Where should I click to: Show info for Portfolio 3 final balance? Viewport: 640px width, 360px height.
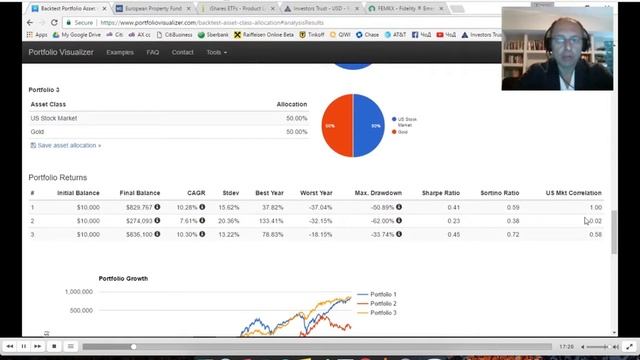point(157,234)
